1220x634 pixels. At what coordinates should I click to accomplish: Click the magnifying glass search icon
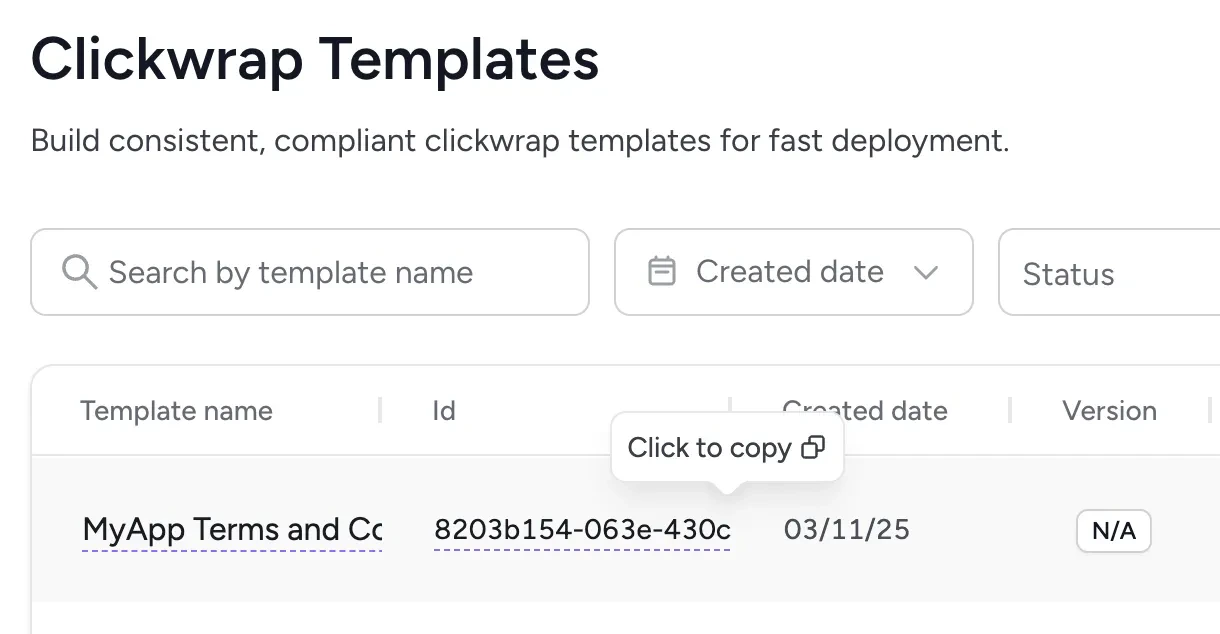click(x=78, y=272)
